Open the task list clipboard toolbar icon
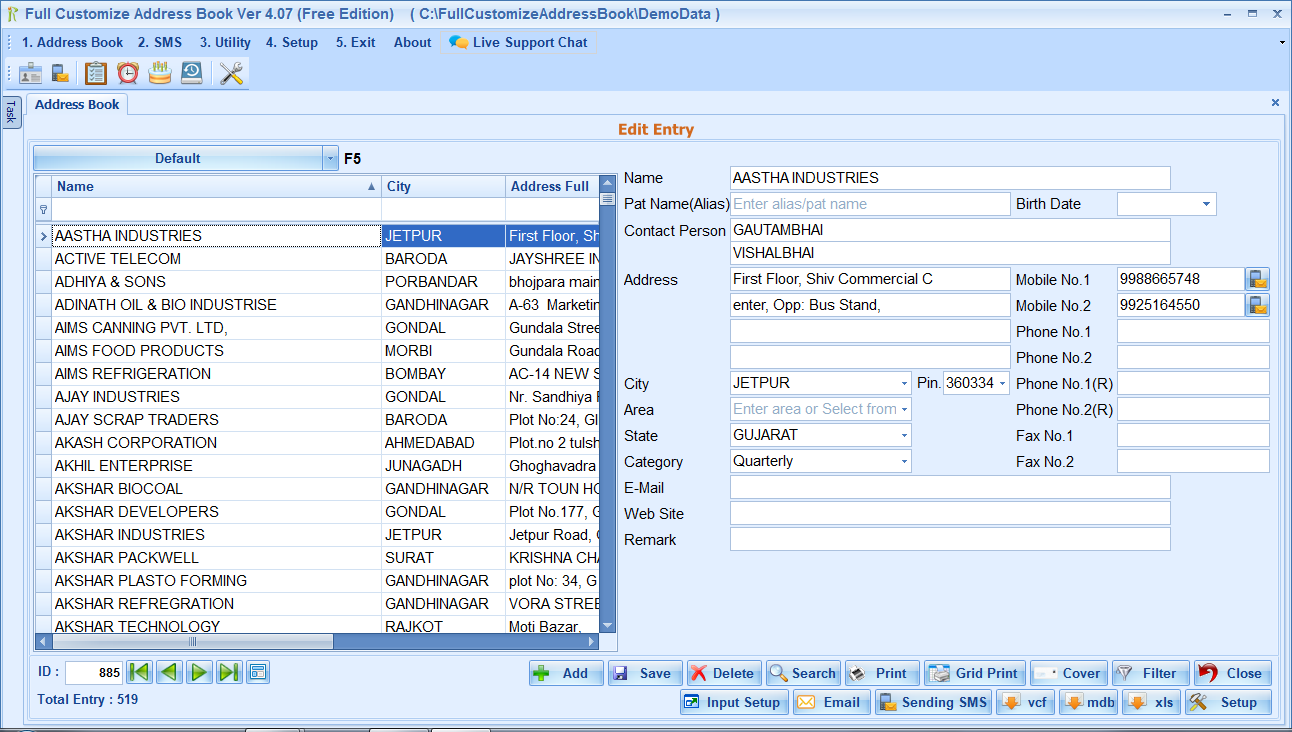1292x732 pixels. (x=95, y=72)
